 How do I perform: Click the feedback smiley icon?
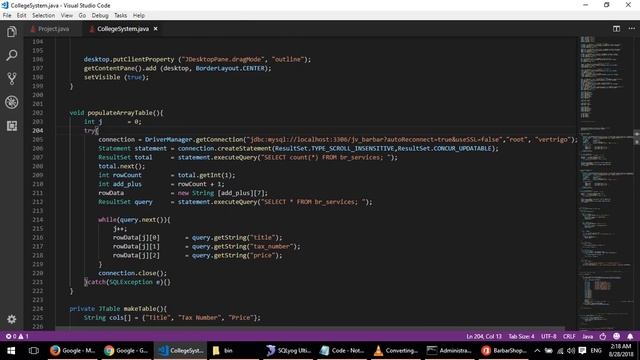click(x=617, y=336)
